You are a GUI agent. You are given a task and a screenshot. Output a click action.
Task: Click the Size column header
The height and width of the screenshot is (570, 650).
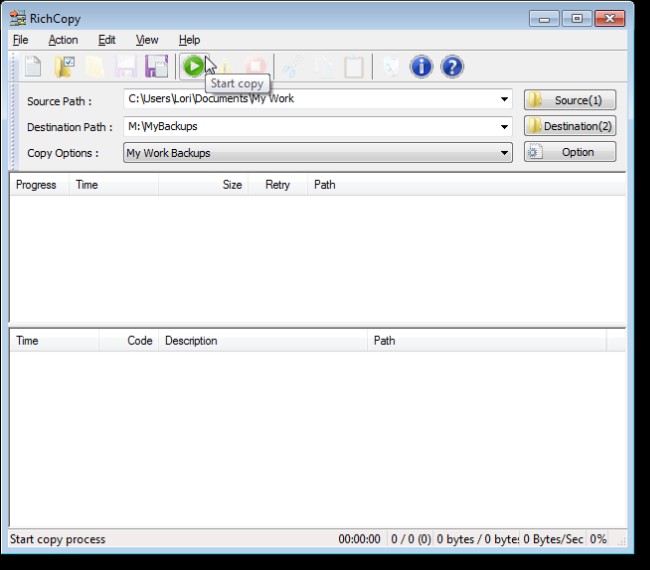click(x=204, y=184)
